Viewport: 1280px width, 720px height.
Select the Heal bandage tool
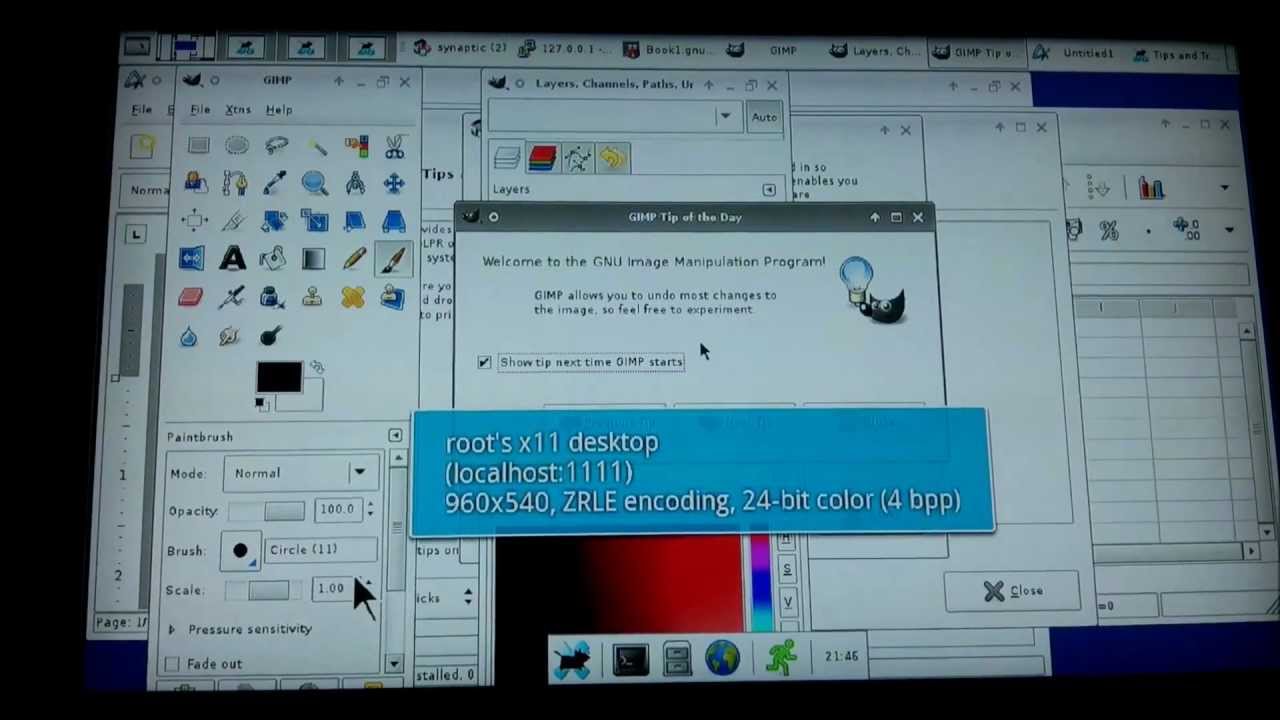pos(352,297)
